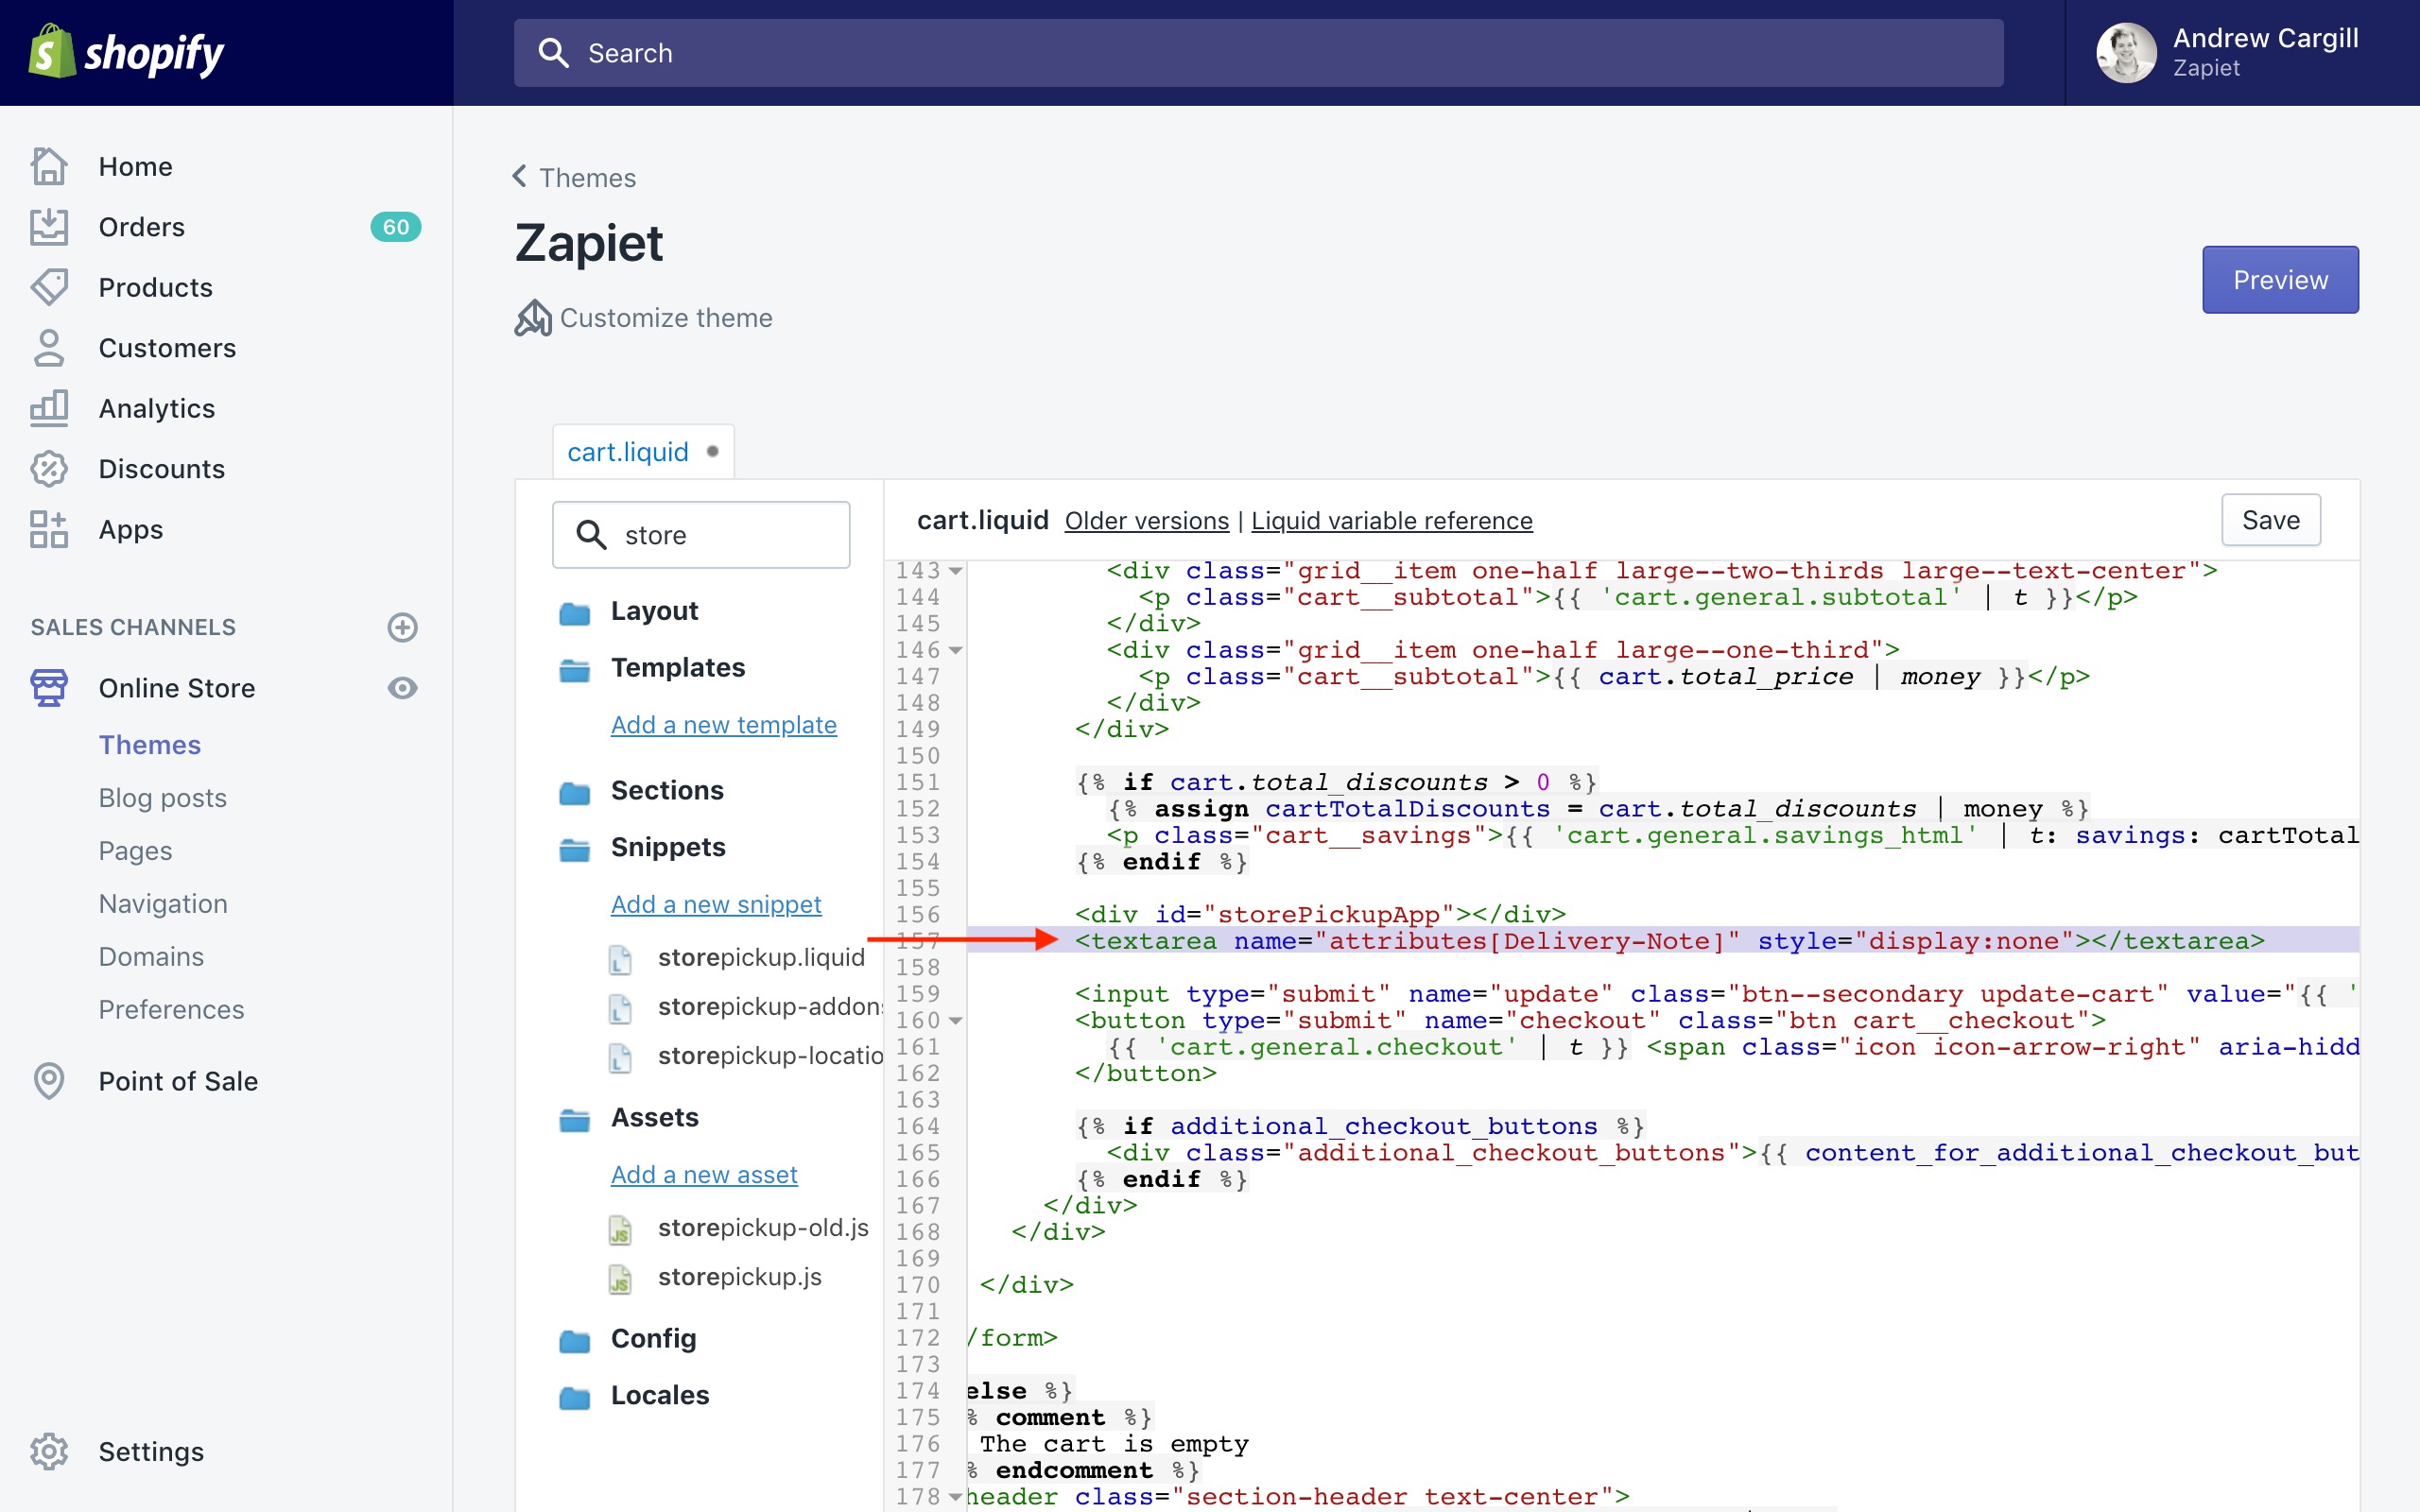
Task: Collapse code fold arrow at line 143
Action: coord(956,571)
